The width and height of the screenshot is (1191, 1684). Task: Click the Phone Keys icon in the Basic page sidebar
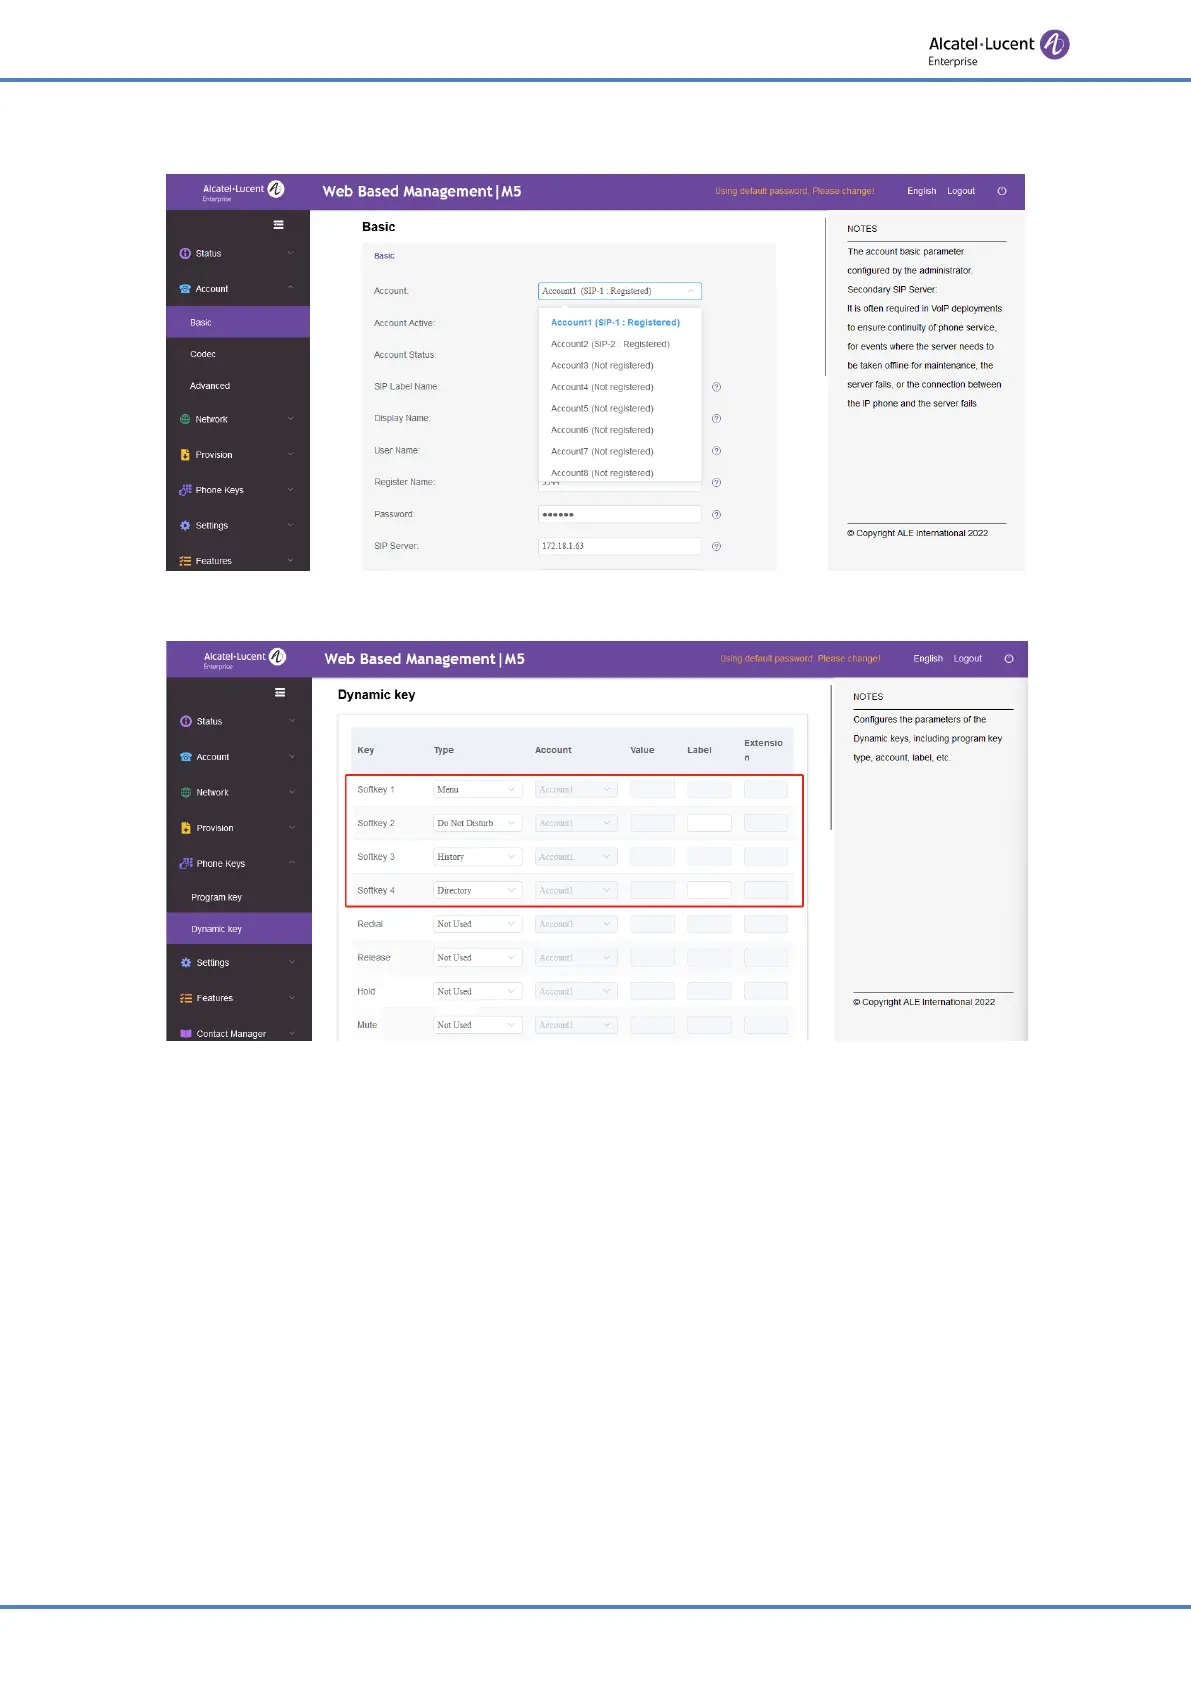(x=185, y=490)
